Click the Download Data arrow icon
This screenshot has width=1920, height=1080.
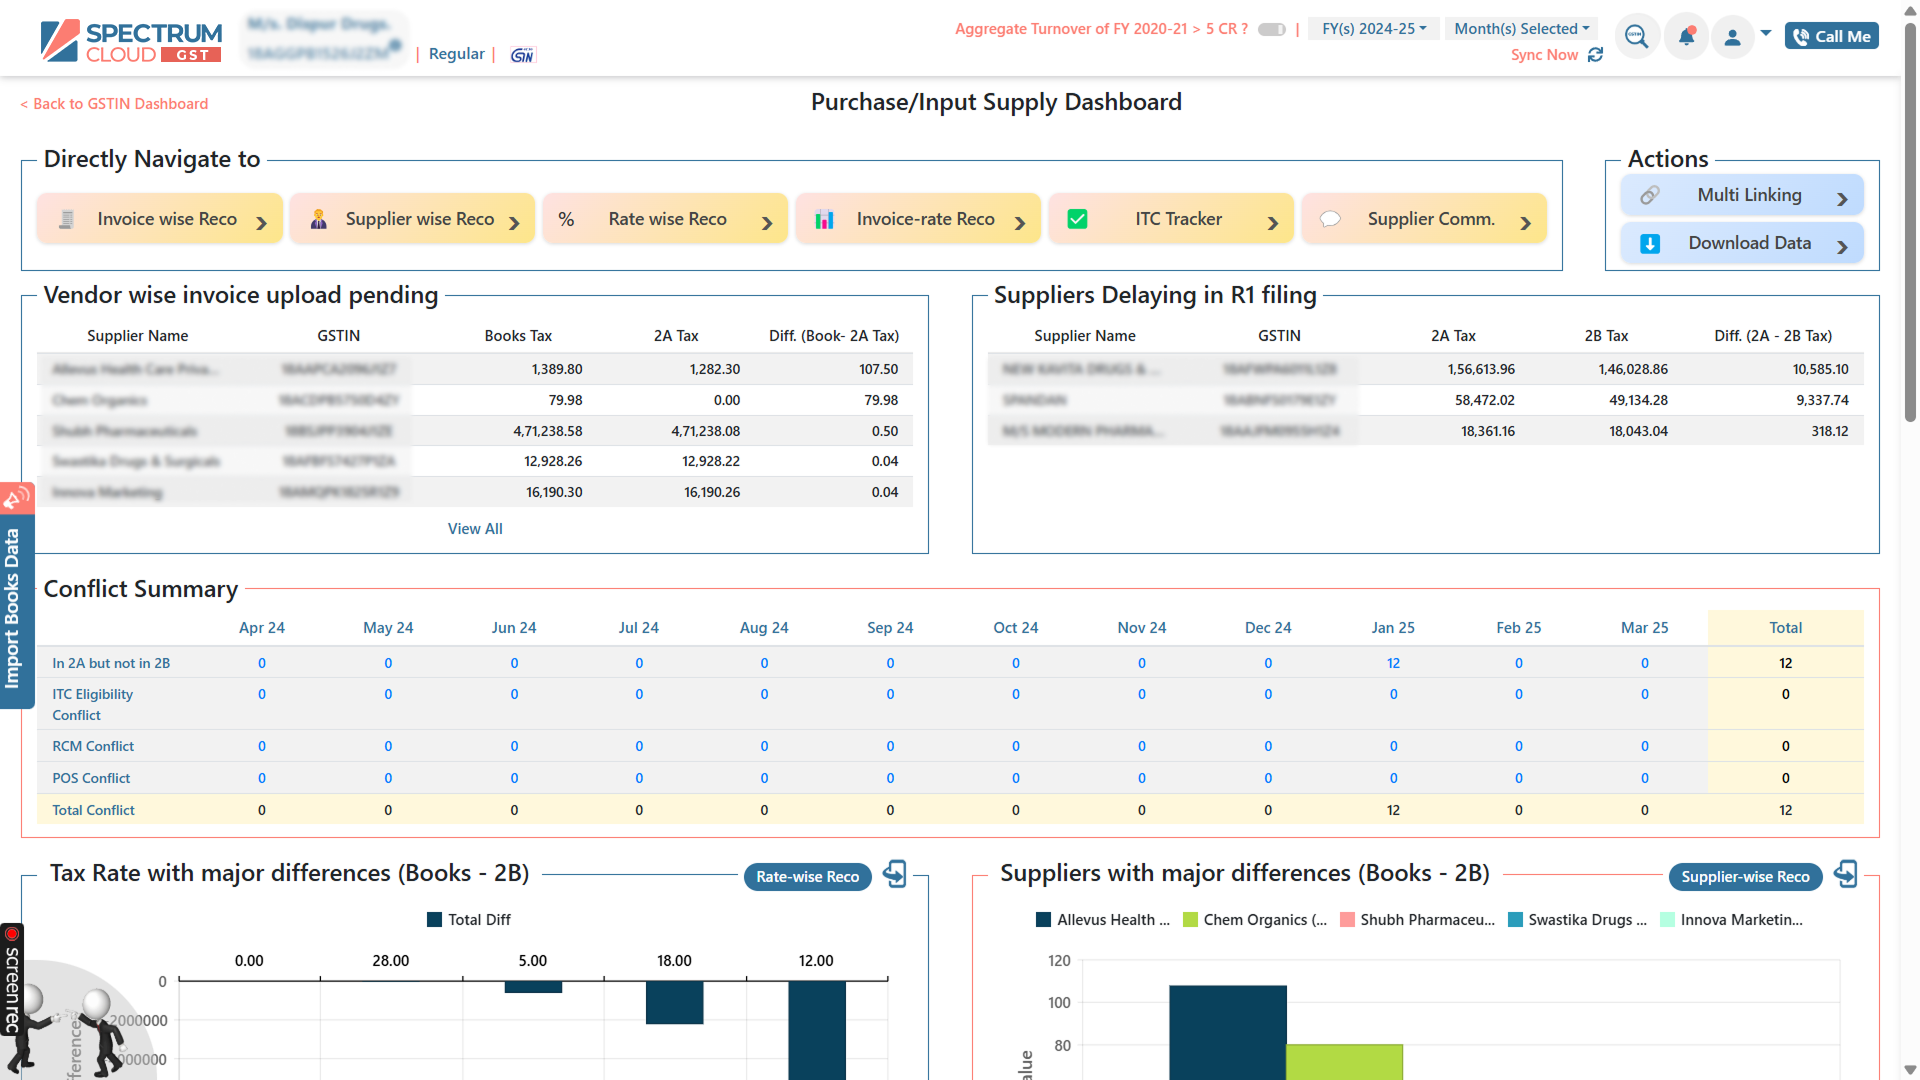1842,245
